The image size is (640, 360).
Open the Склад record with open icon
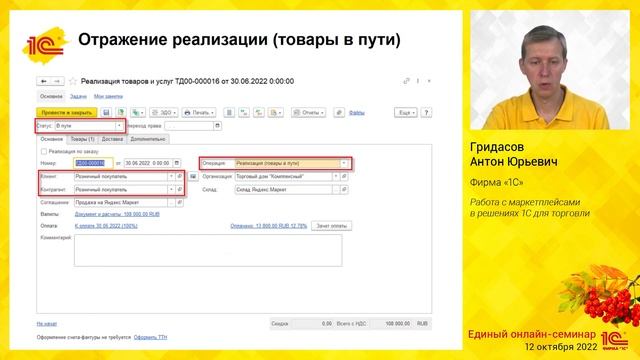(x=344, y=189)
